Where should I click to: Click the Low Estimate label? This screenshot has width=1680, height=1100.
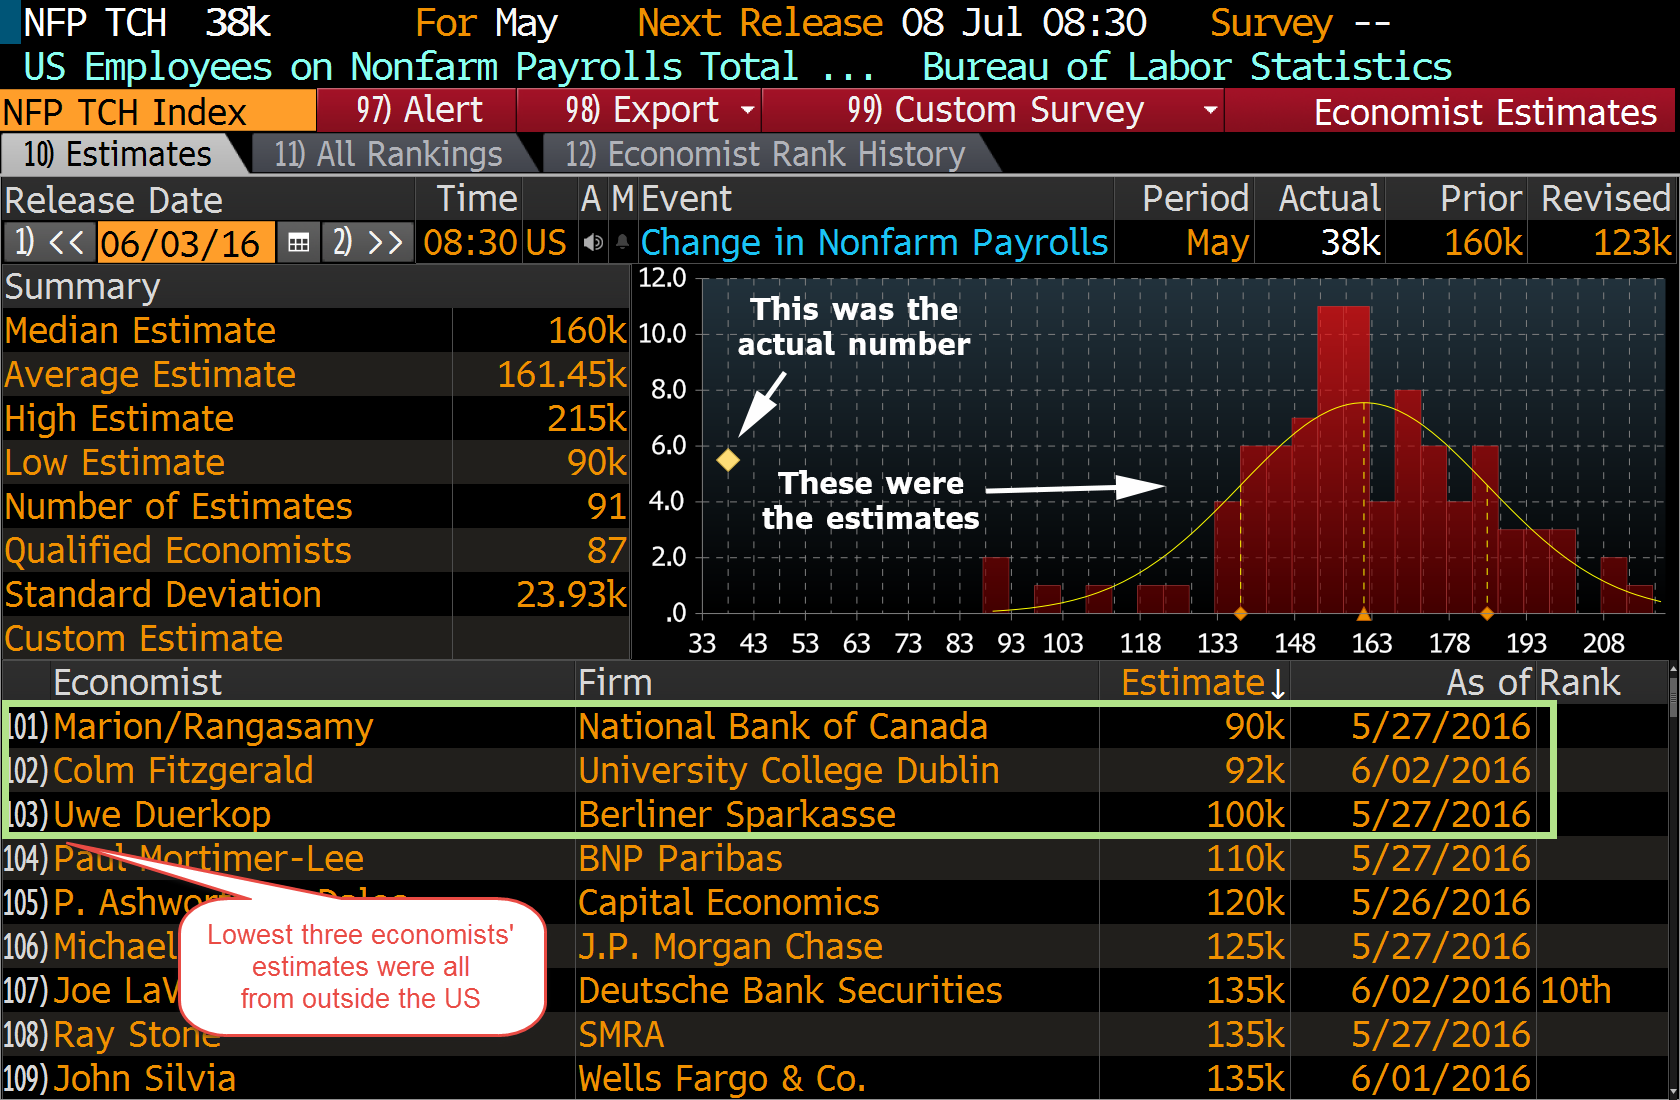115,463
